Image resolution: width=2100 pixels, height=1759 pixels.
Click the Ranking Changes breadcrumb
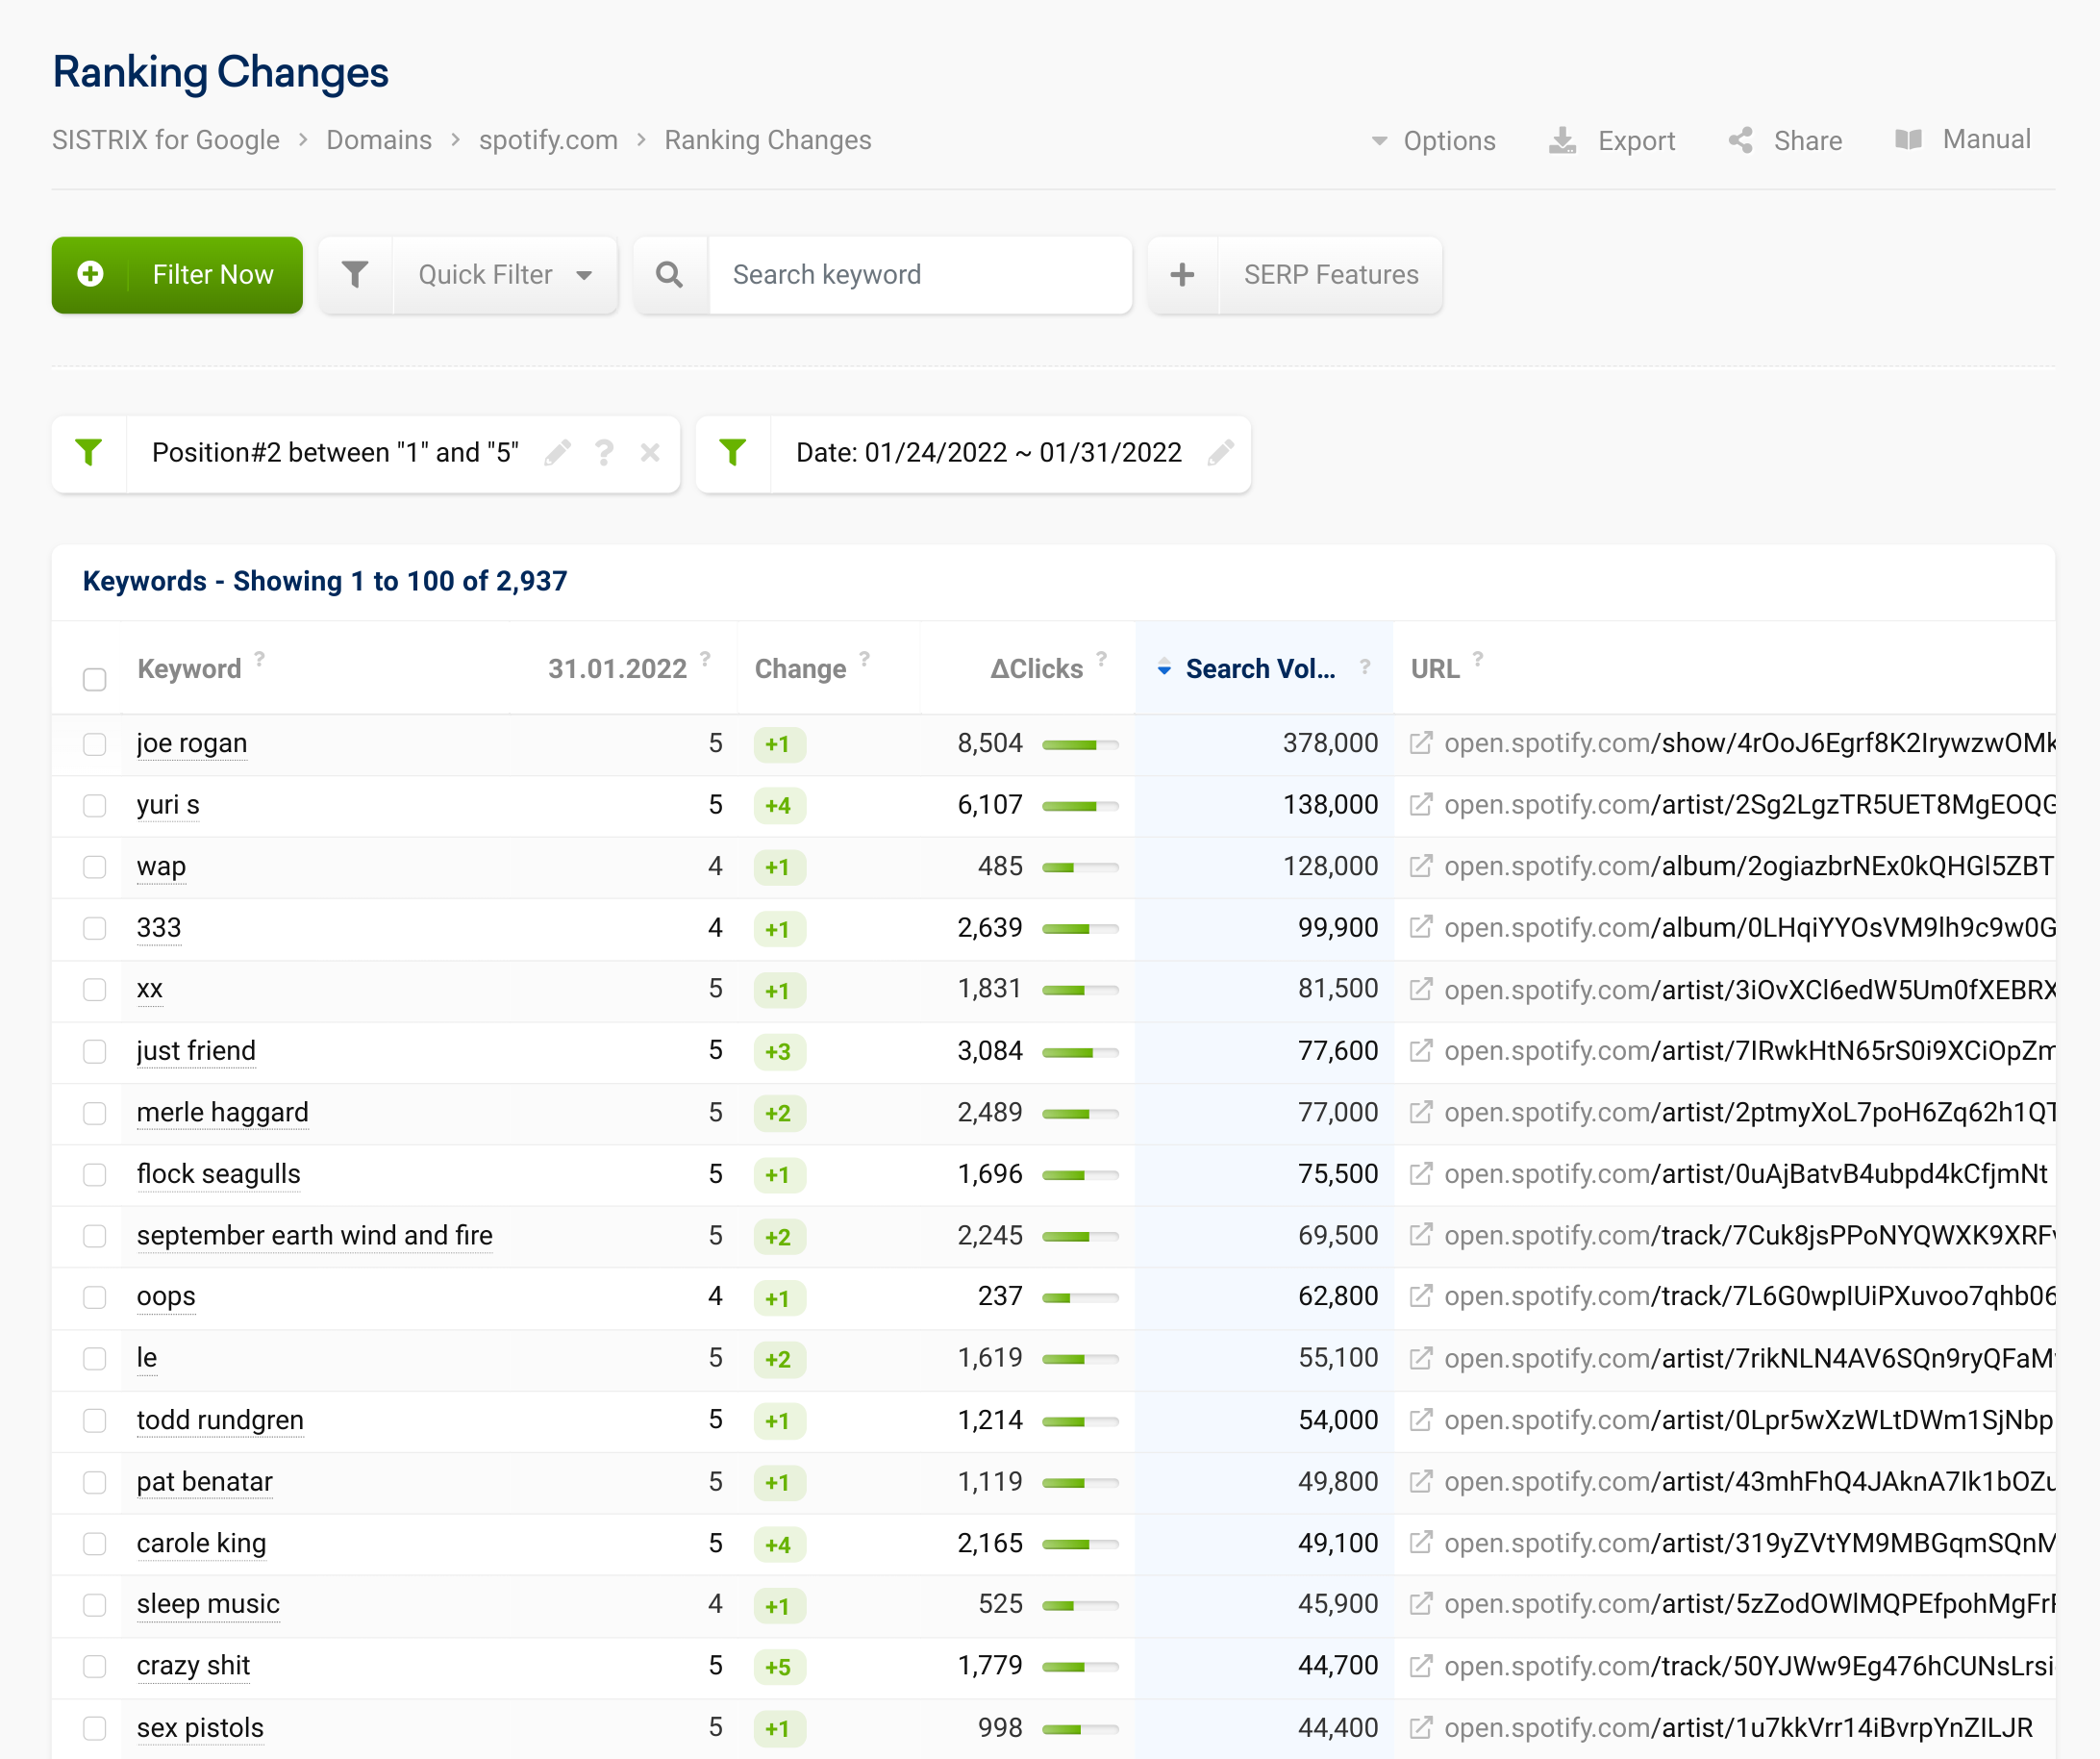768,140
